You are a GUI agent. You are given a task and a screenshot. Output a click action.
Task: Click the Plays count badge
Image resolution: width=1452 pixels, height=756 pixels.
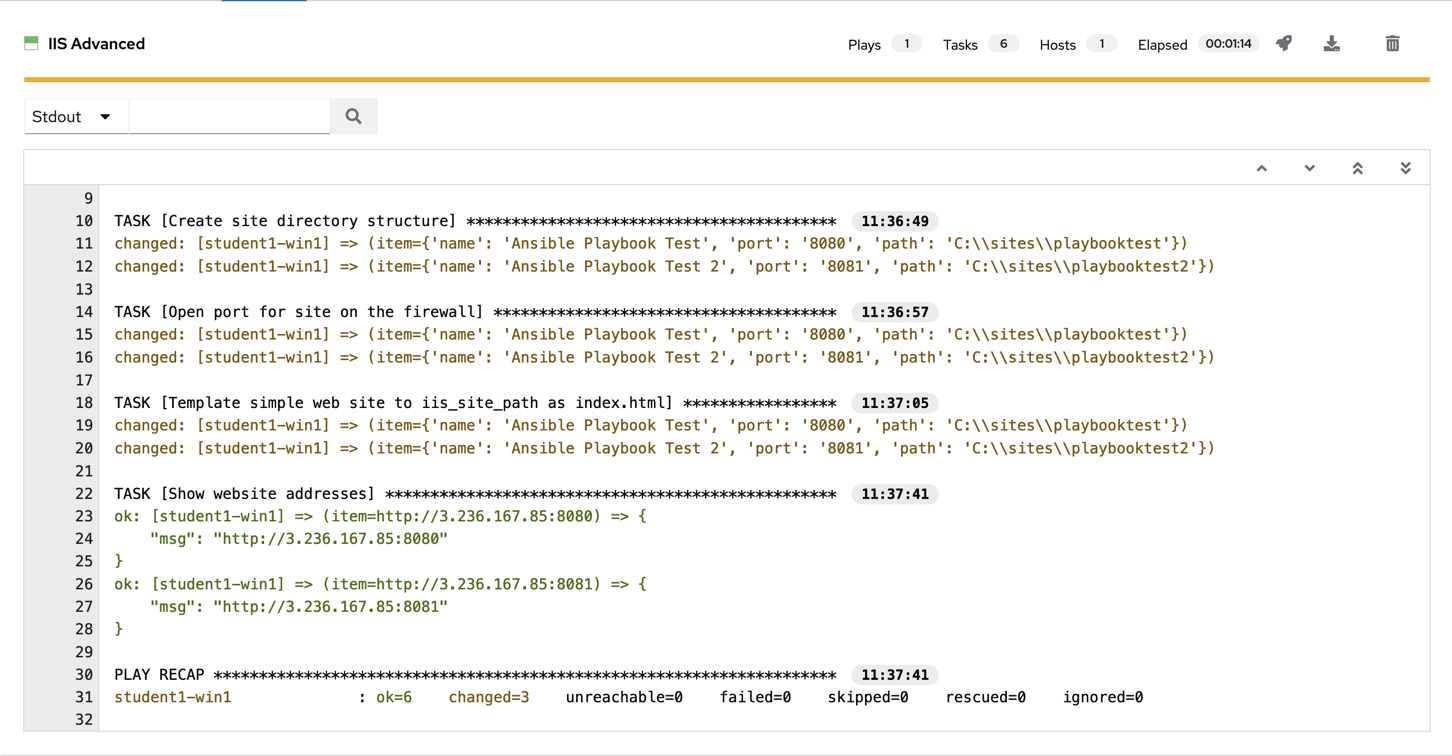click(x=906, y=44)
